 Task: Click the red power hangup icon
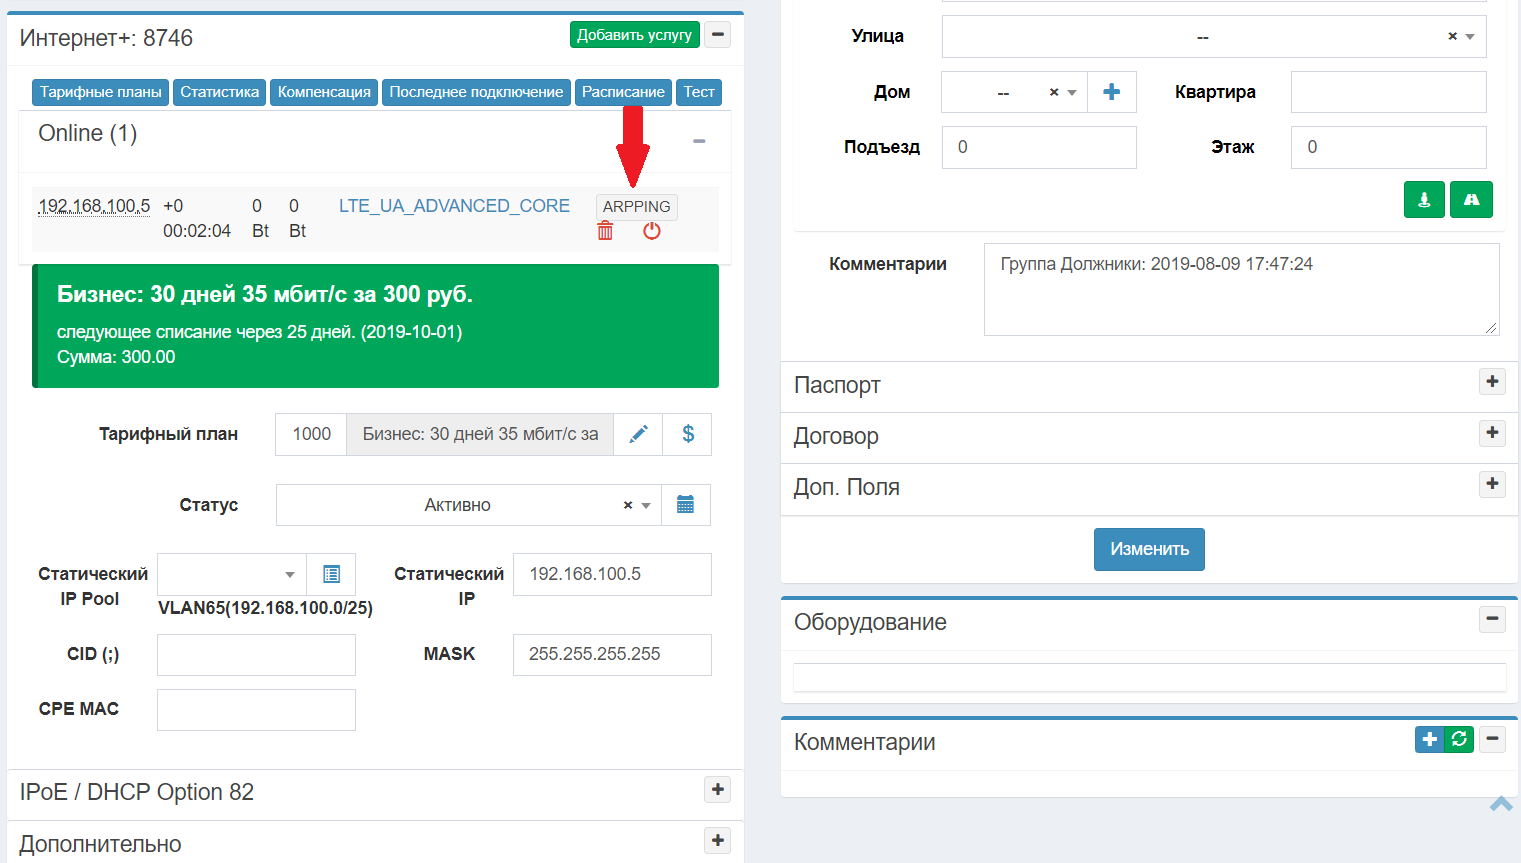[652, 231]
